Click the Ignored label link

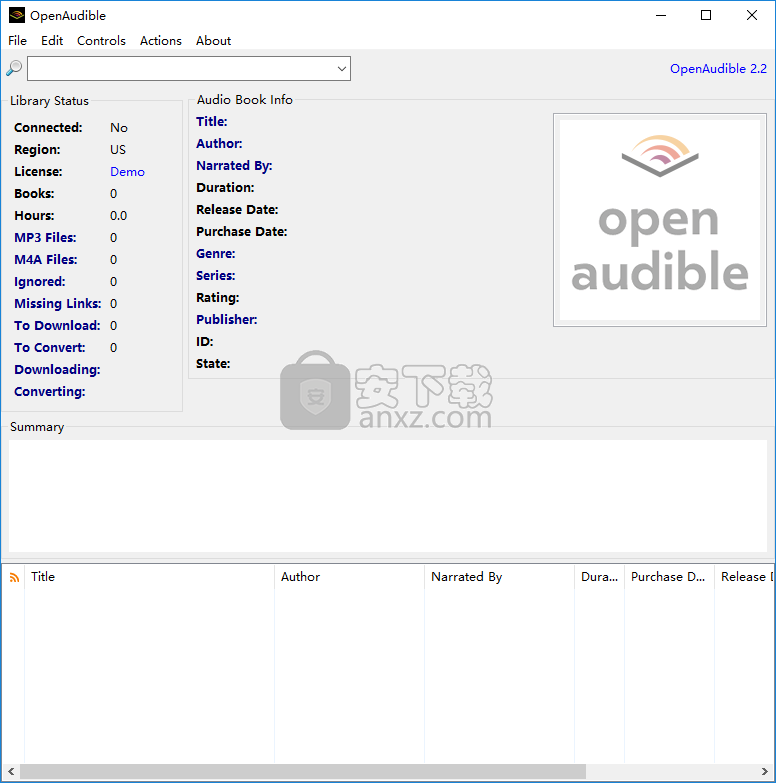40,282
